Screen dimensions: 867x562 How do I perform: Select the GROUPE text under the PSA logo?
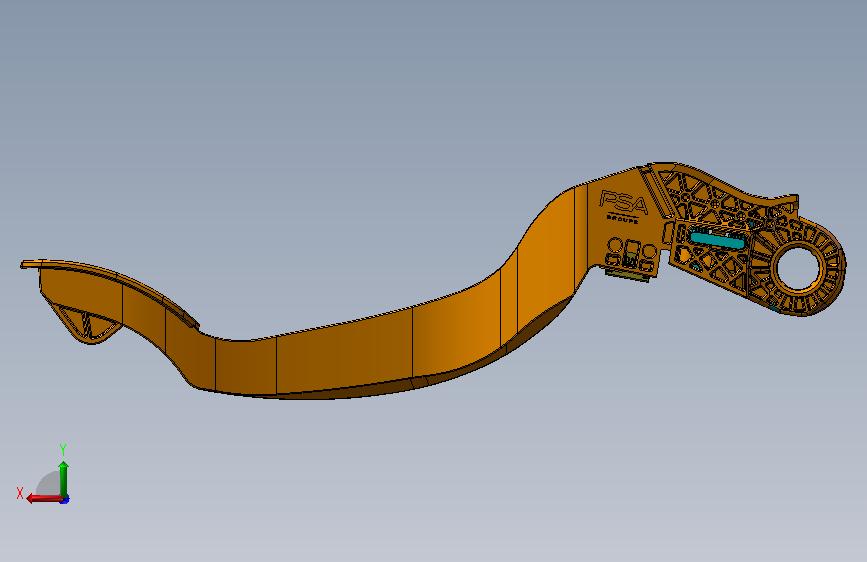(623, 218)
